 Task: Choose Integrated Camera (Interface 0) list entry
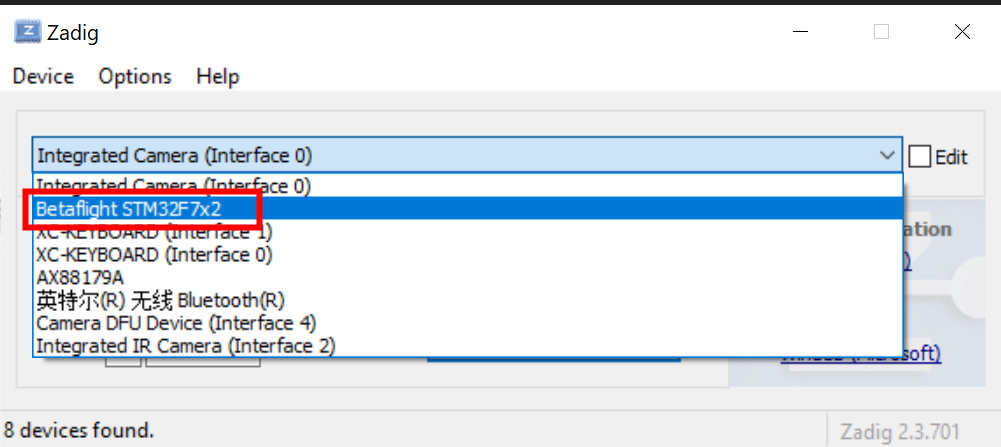(x=467, y=186)
